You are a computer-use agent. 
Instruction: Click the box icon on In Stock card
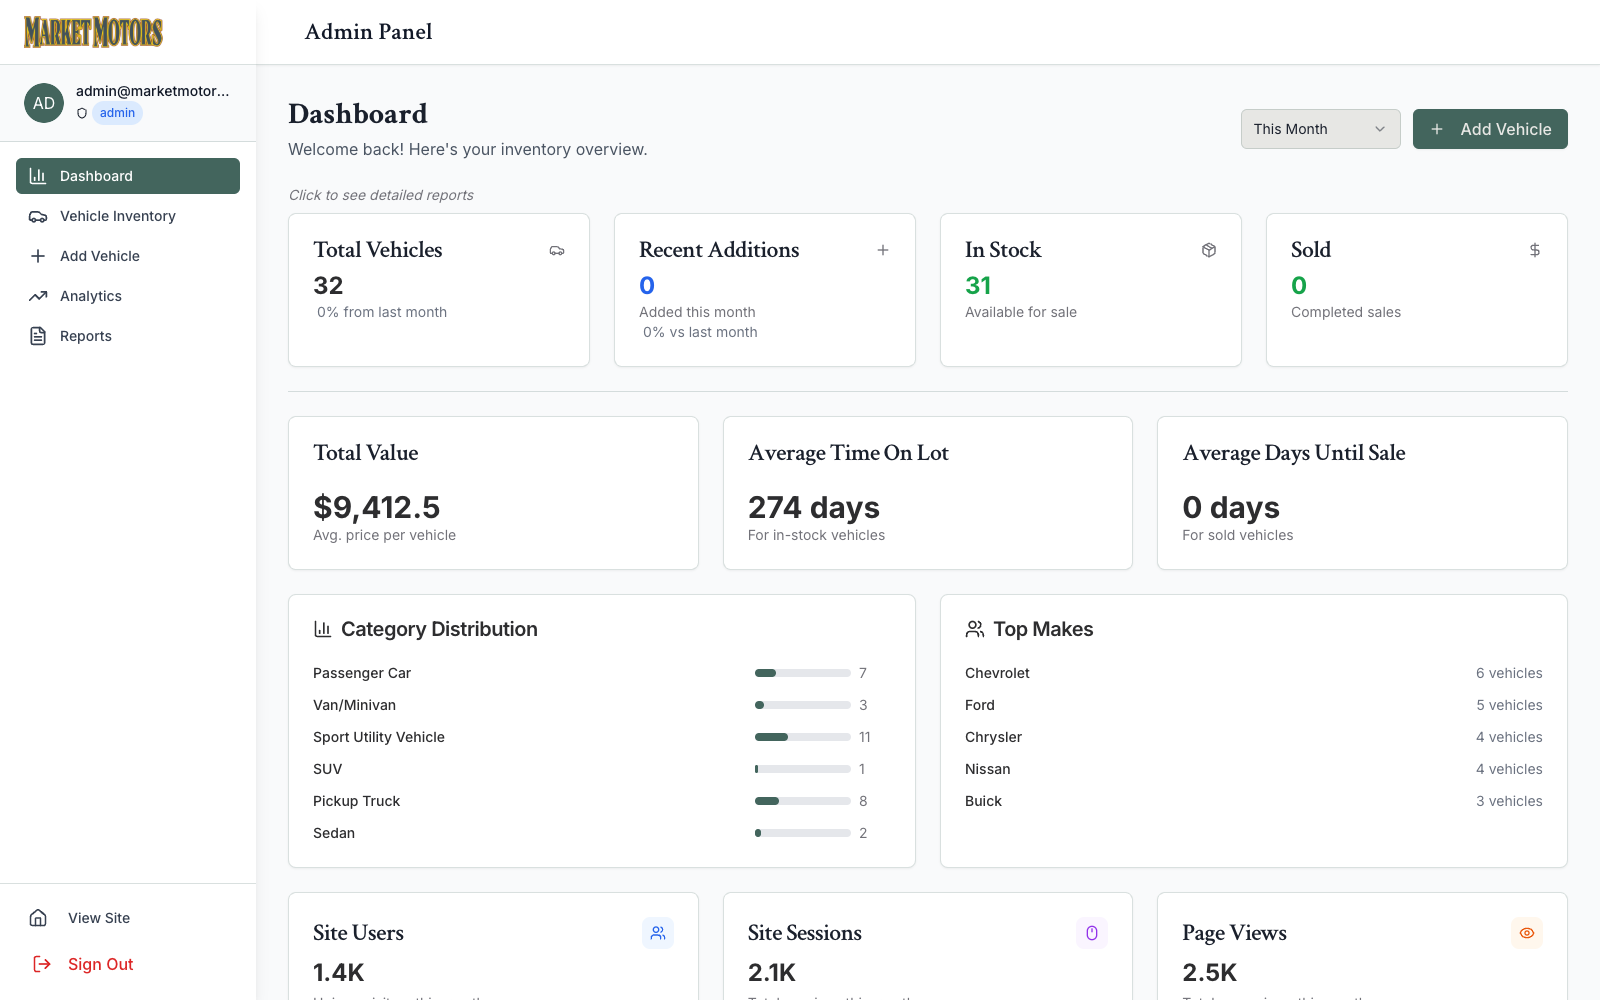[x=1209, y=250]
